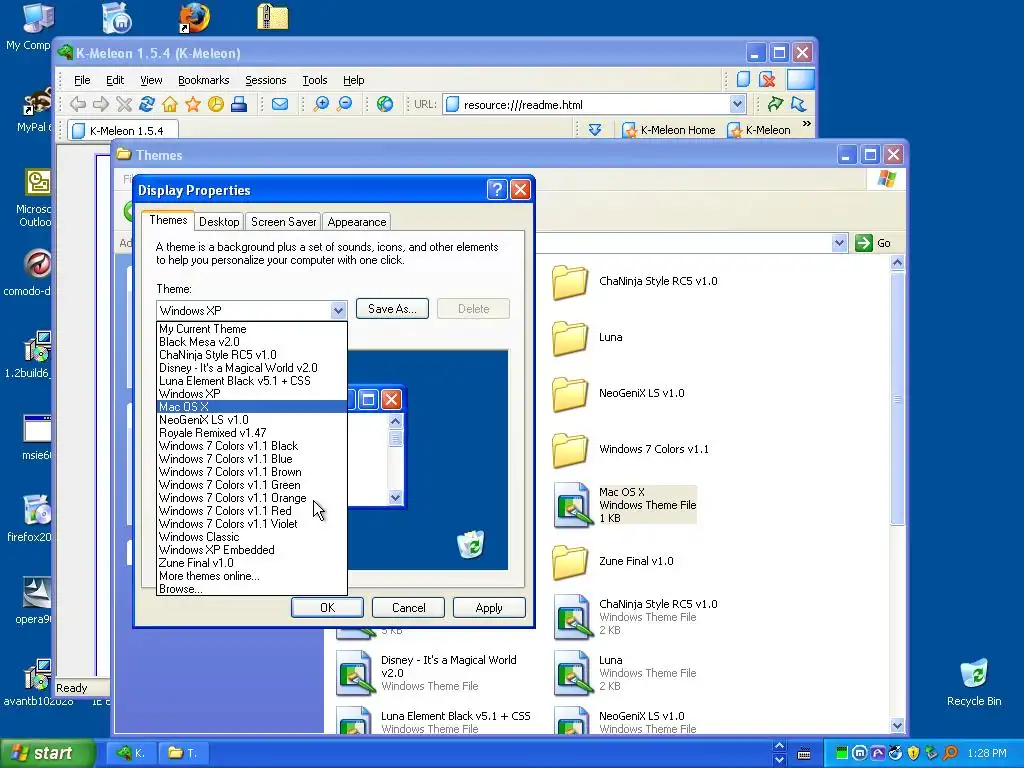Click the search cursor icon in K-Meleon
Screen dimensions: 1024x768
pos(798,104)
